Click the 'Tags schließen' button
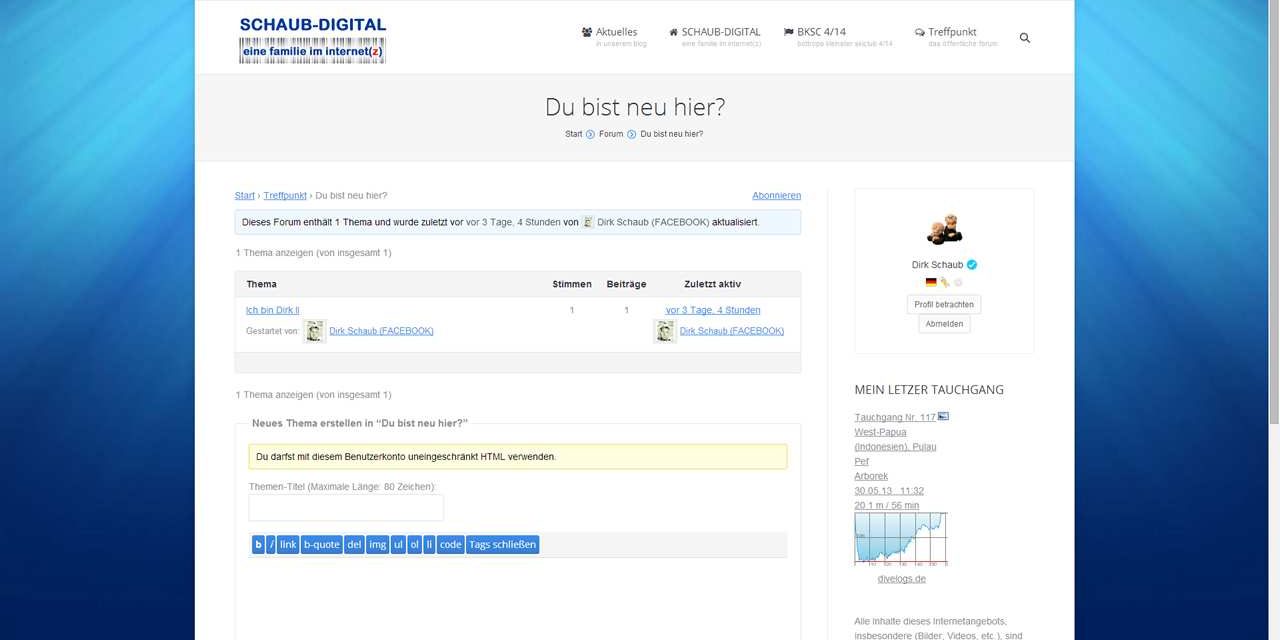This screenshot has height=640, width=1280. tap(502, 545)
